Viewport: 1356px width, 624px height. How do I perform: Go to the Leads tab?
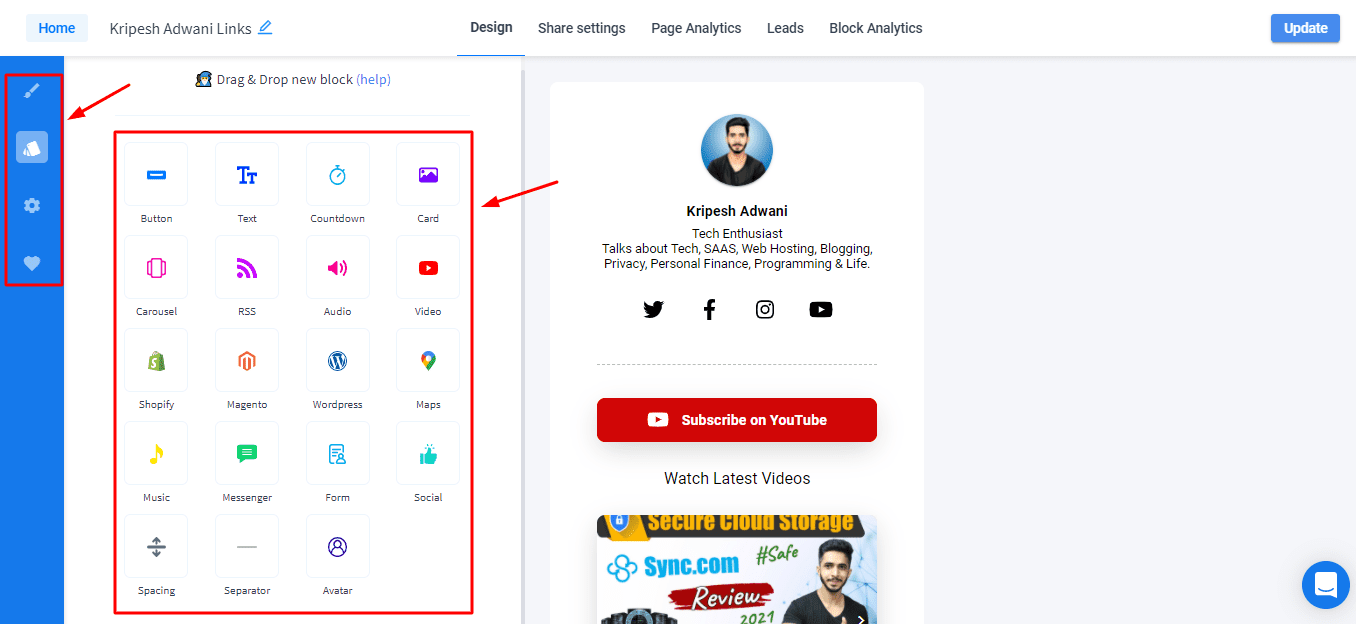pyautogui.click(x=785, y=28)
